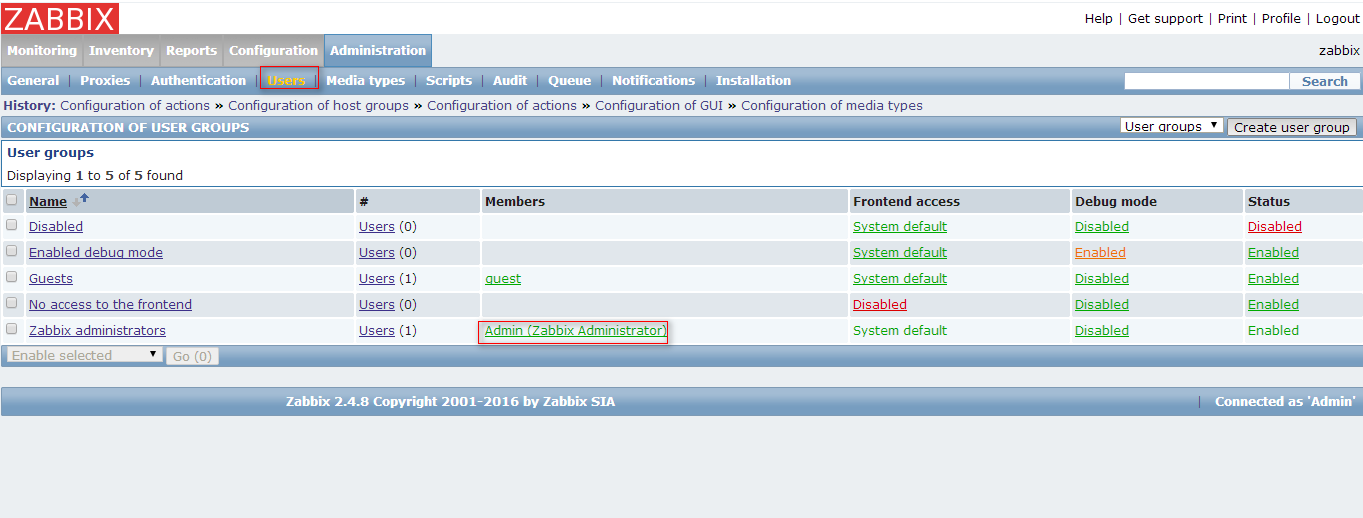
Task: Open the Zabbix administrators group
Action: click(97, 331)
